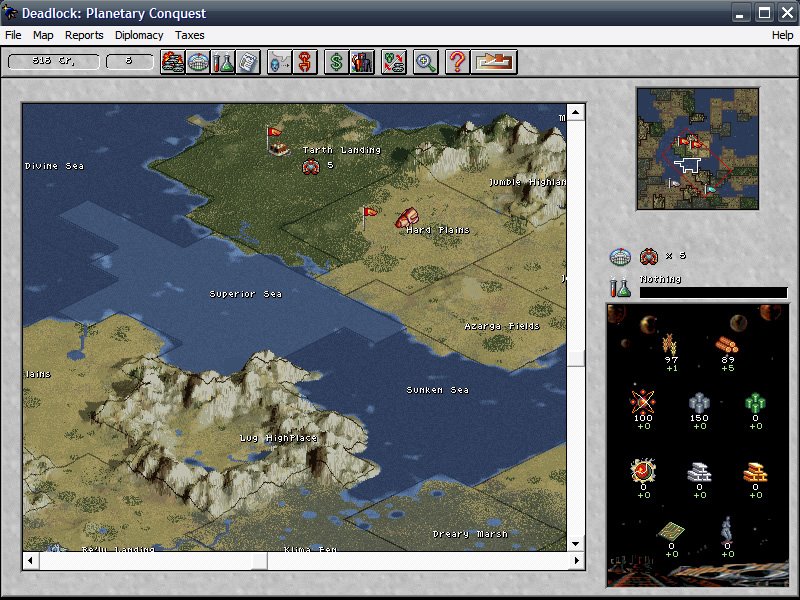The image size is (800, 600).
Task: Click the Divine Sea label
Action: (x=55, y=166)
